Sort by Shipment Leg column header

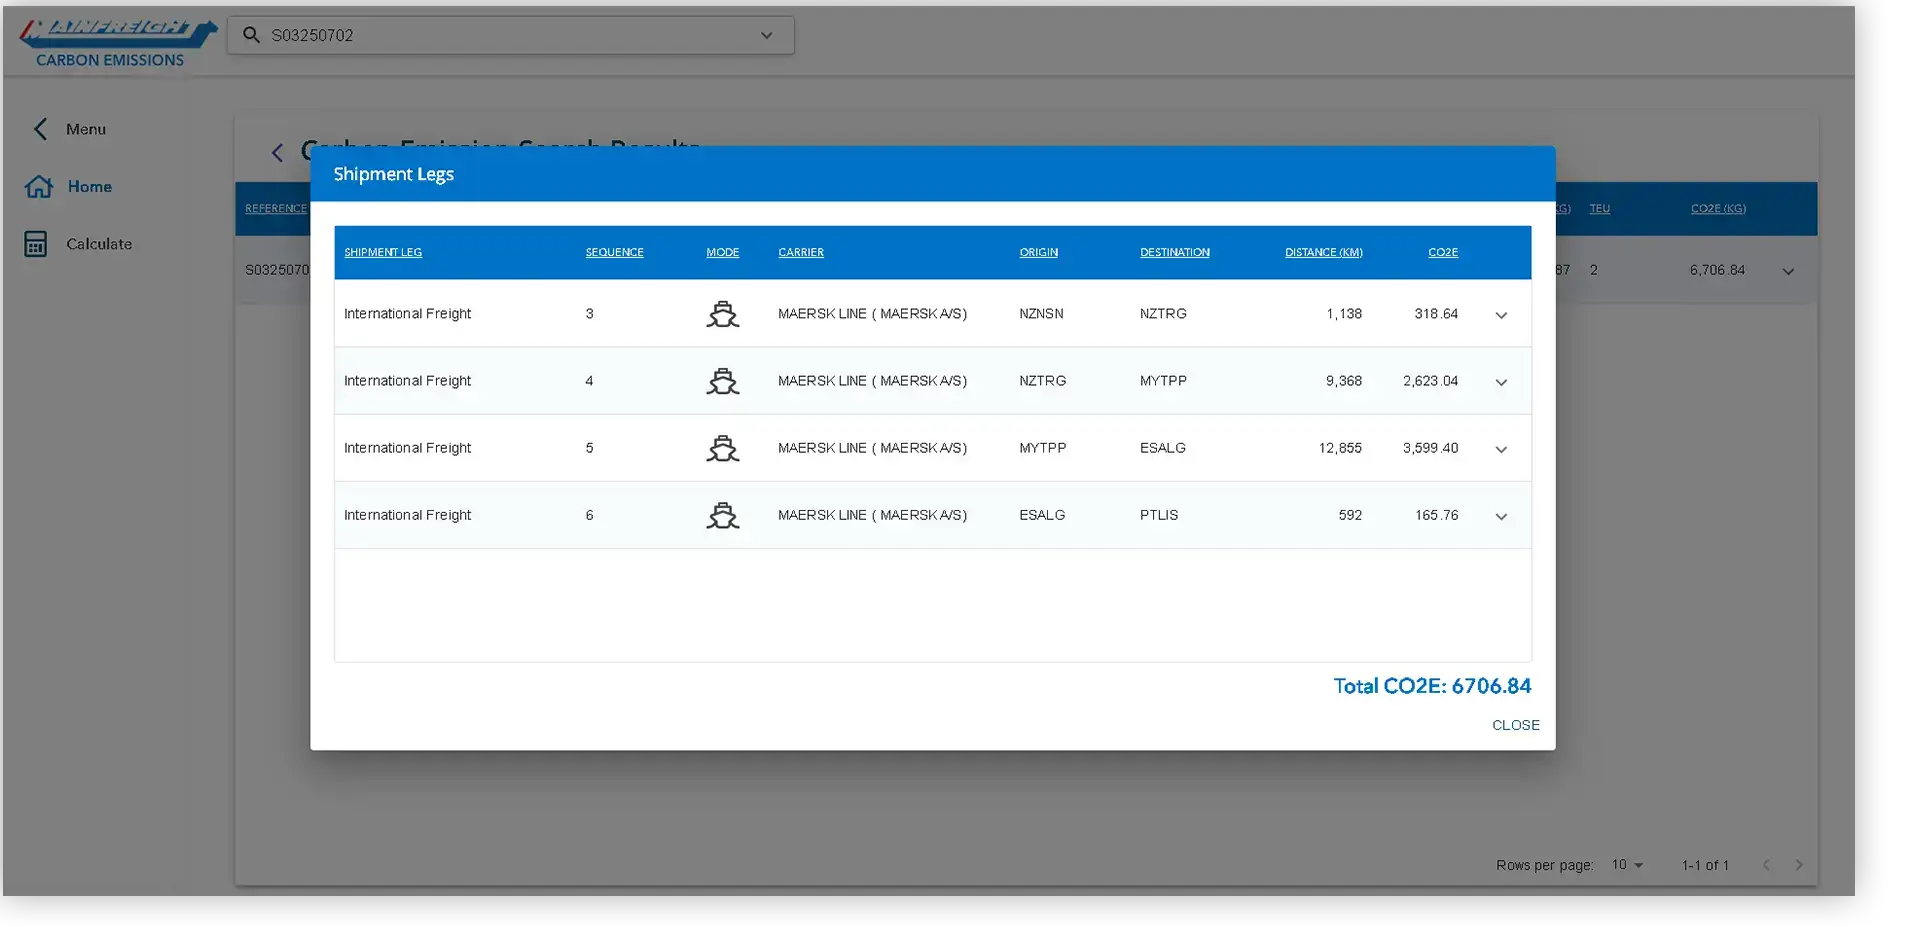pos(383,252)
